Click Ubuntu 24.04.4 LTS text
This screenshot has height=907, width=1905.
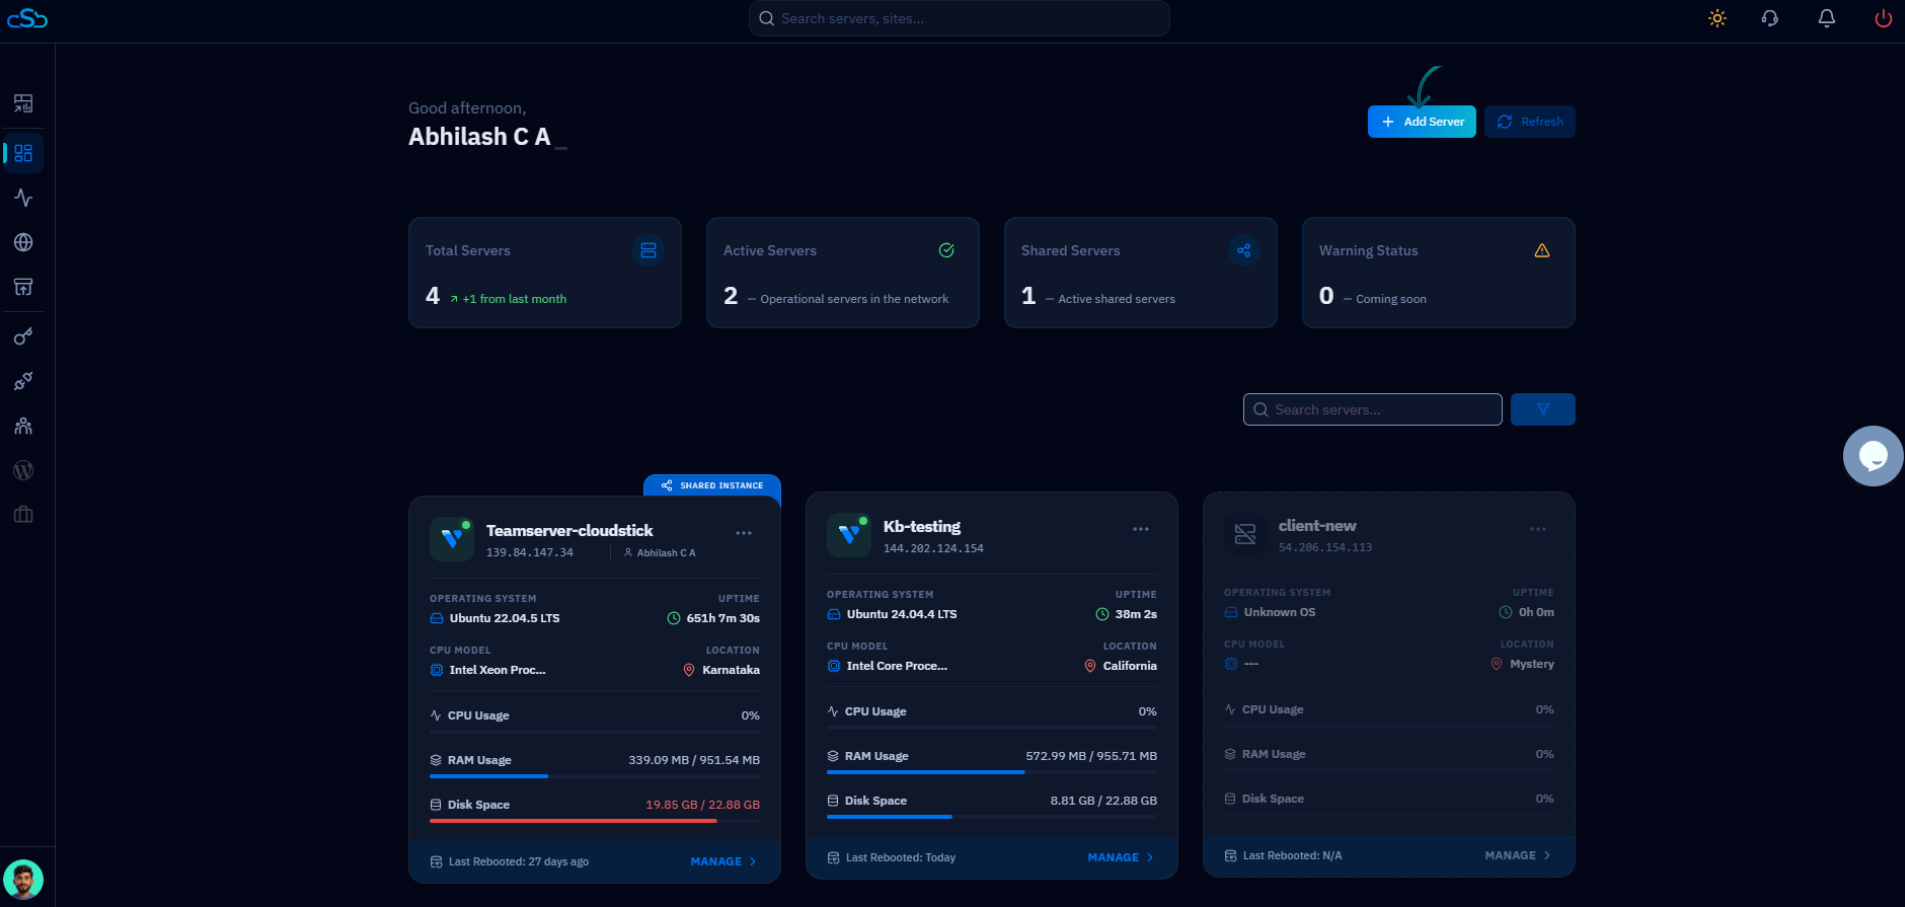pos(901,614)
